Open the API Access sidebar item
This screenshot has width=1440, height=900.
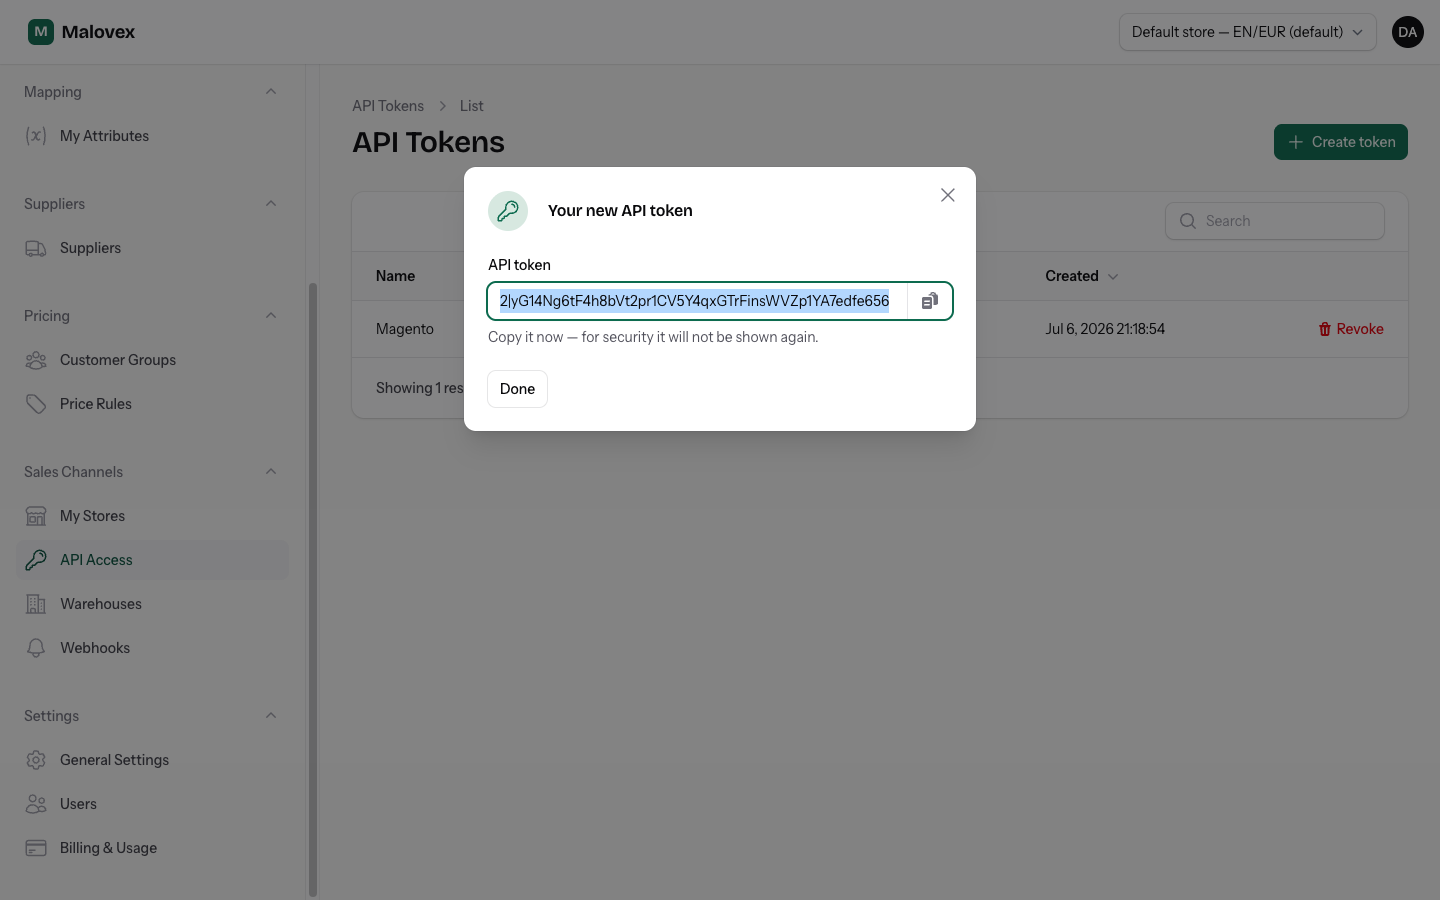pyautogui.click(x=152, y=560)
